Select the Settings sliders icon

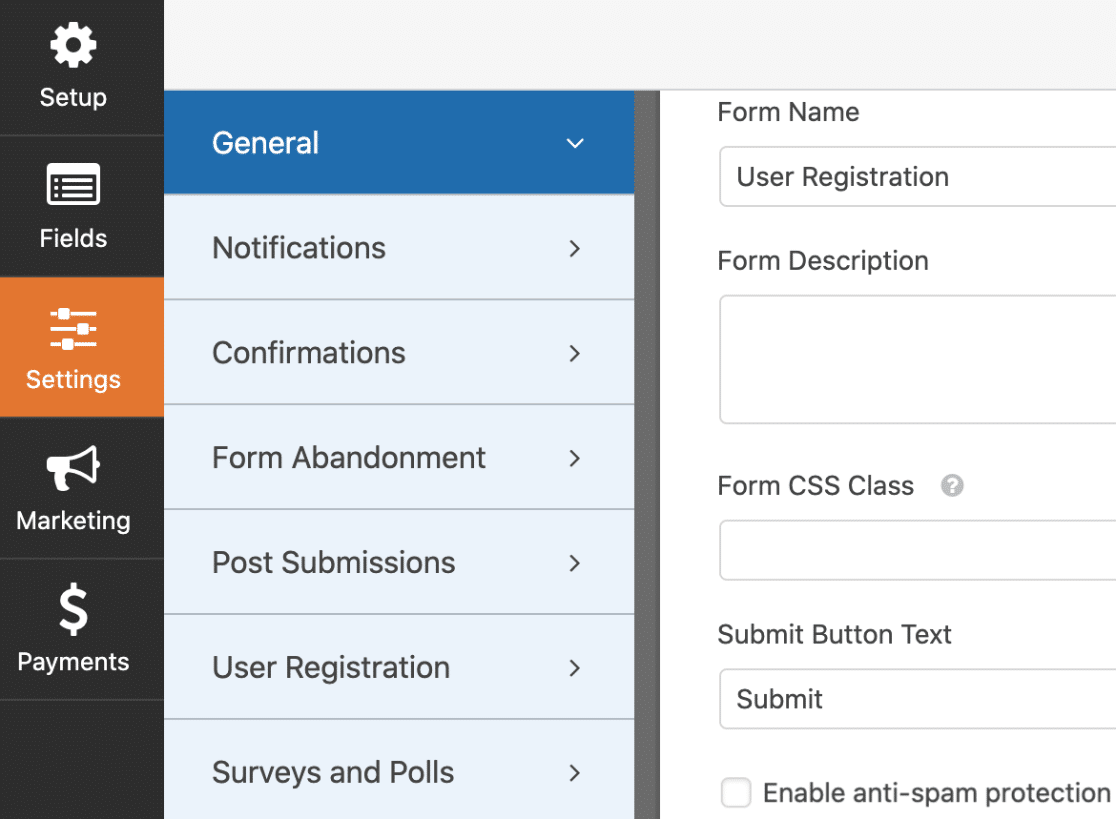pos(73,329)
